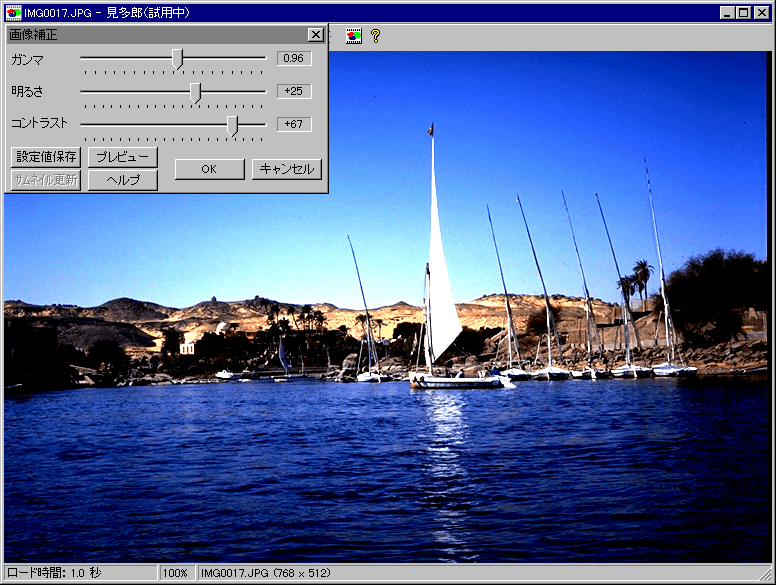776x585 pixels.
Task: Open help via the yellow question mark icon
Action: (x=376, y=36)
